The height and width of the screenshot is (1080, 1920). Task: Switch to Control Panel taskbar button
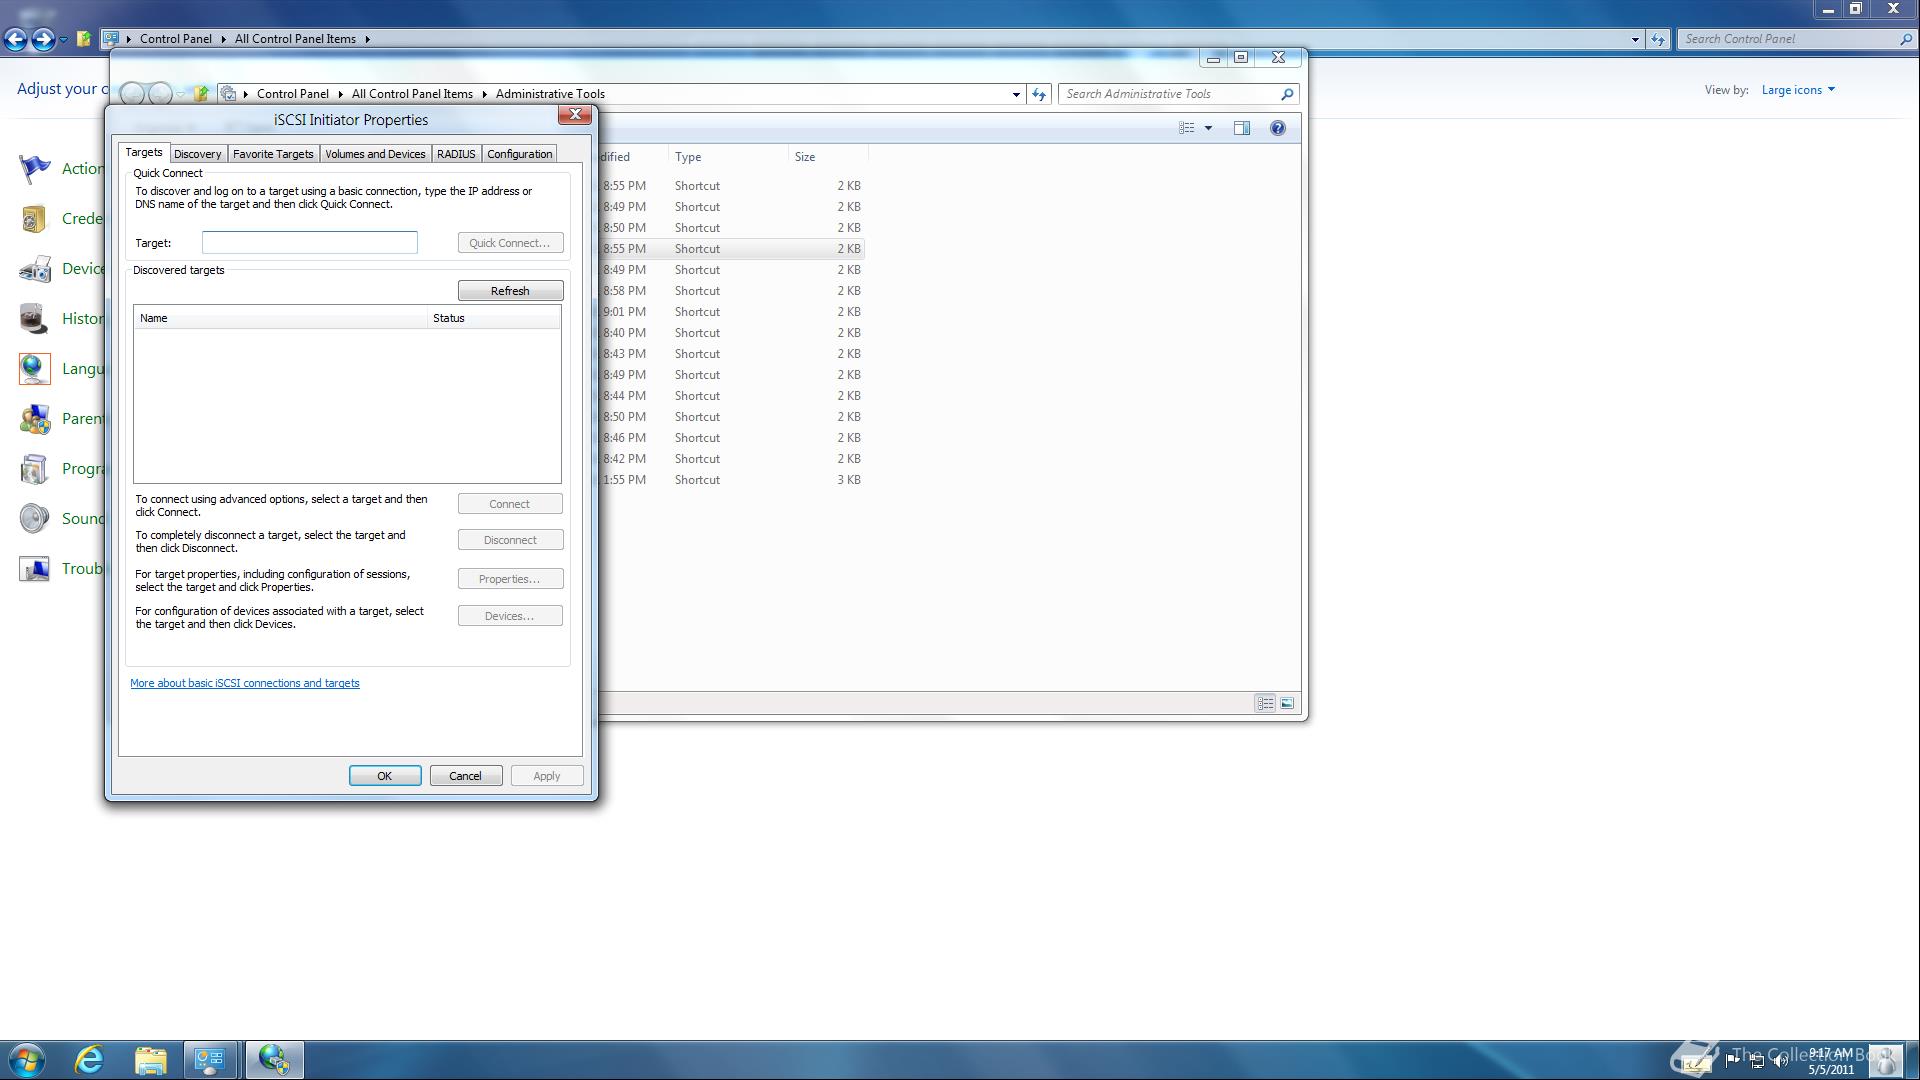pyautogui.click(x=210, y=1060)
